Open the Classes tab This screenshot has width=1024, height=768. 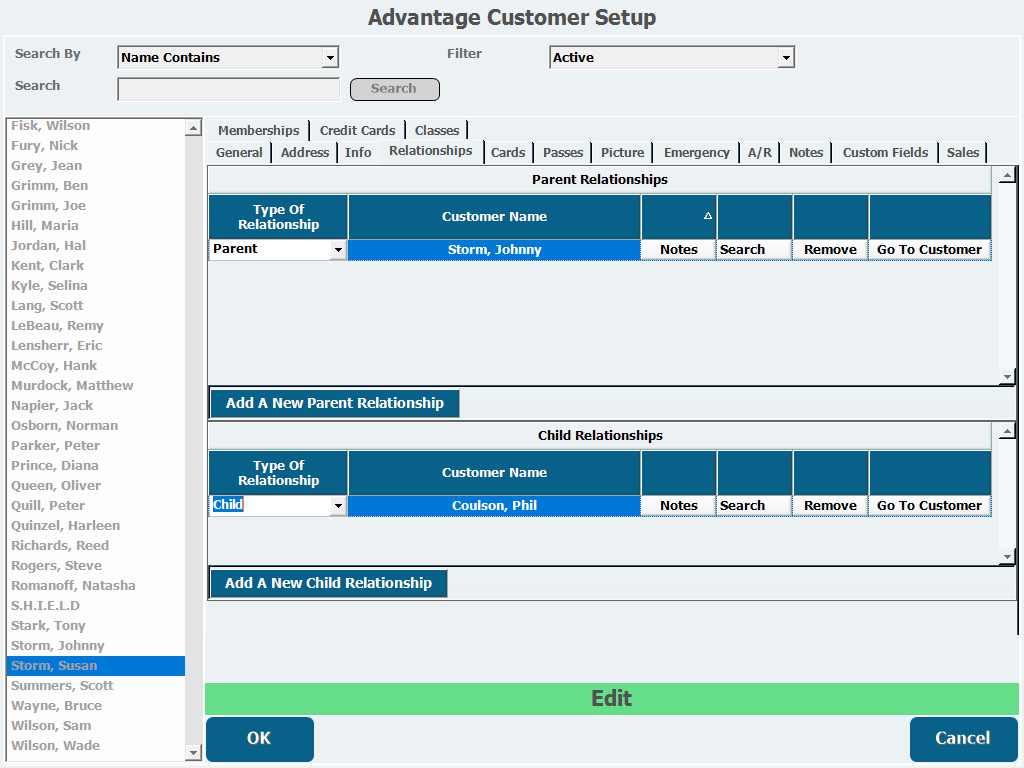pos(436,130)
